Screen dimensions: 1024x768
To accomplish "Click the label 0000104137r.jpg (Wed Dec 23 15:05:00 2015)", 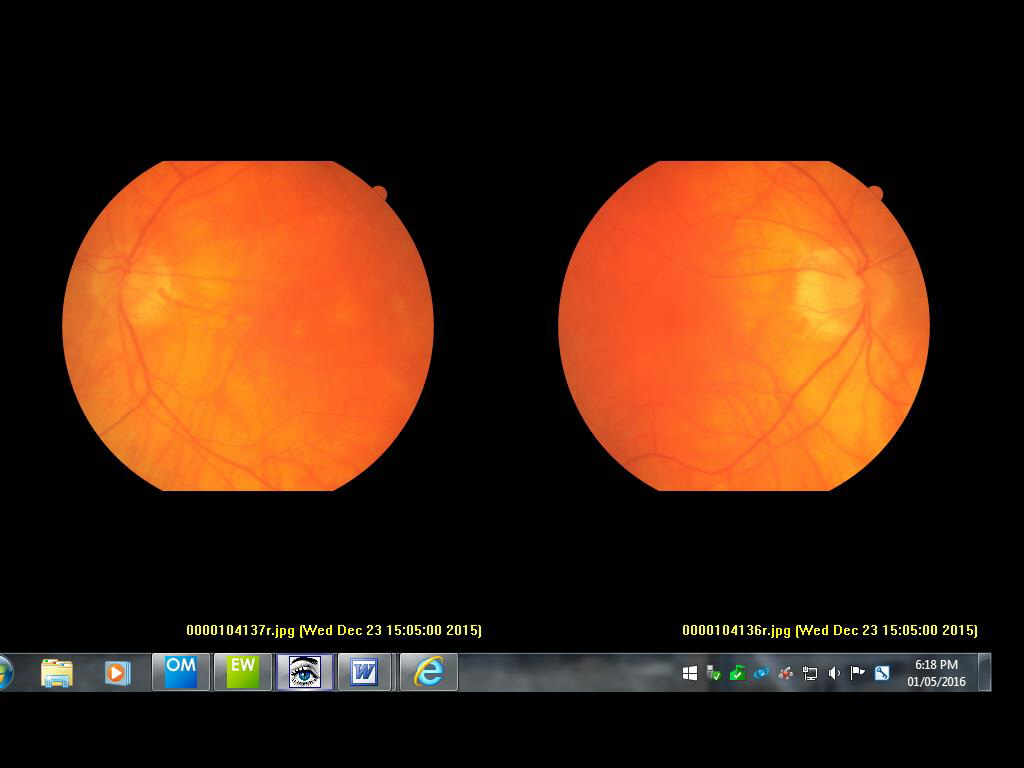I will tap(334, 630).
